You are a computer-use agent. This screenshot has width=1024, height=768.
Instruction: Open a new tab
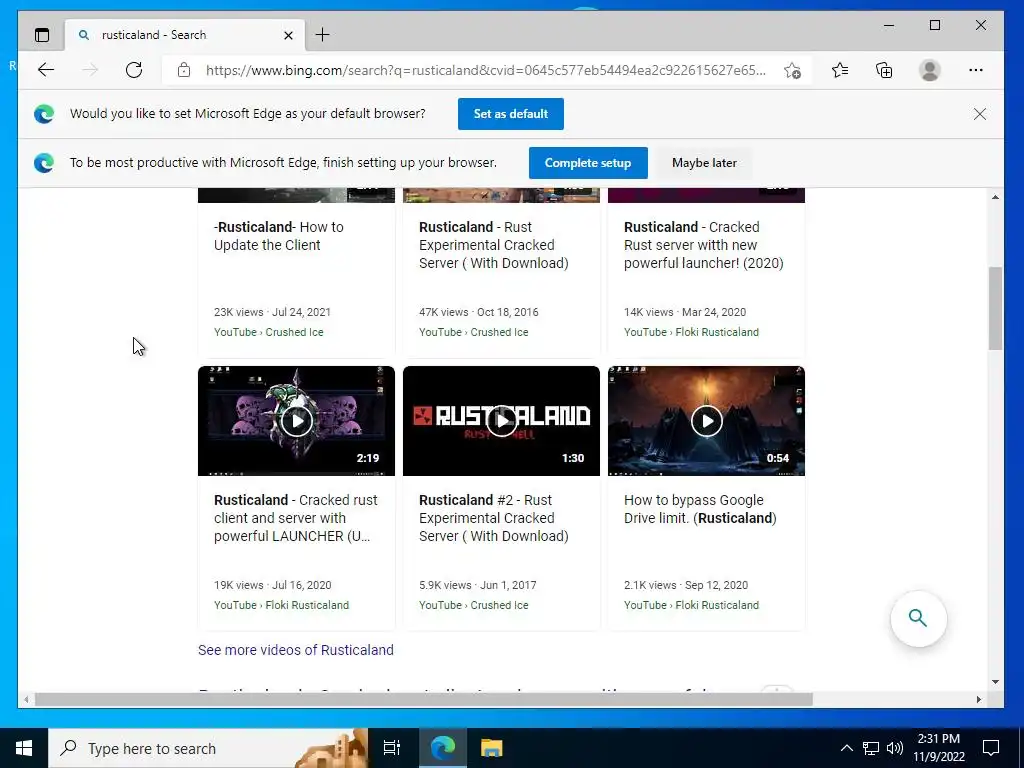coord(323,35)
